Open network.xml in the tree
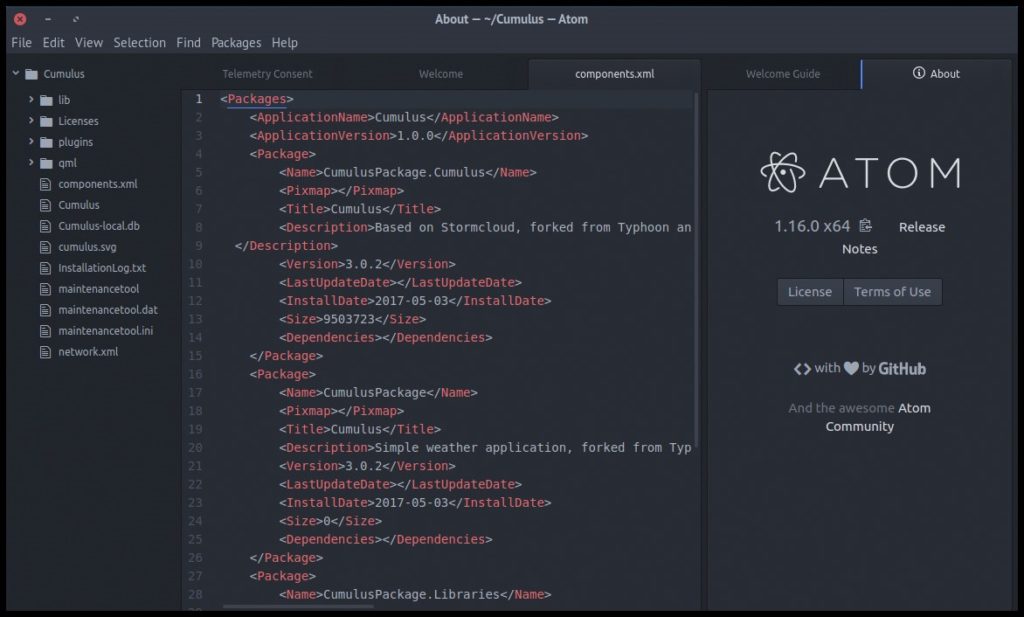 coord(88,352)
